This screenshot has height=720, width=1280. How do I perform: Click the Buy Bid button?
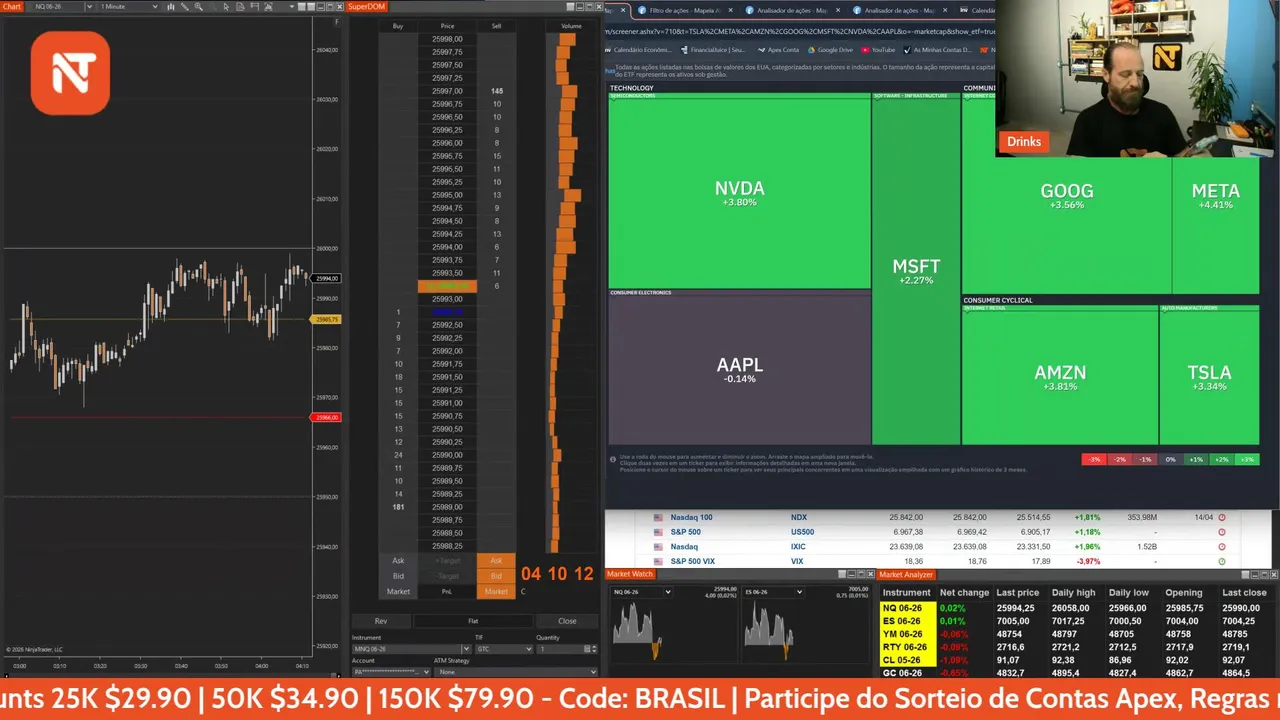[398, 576]
